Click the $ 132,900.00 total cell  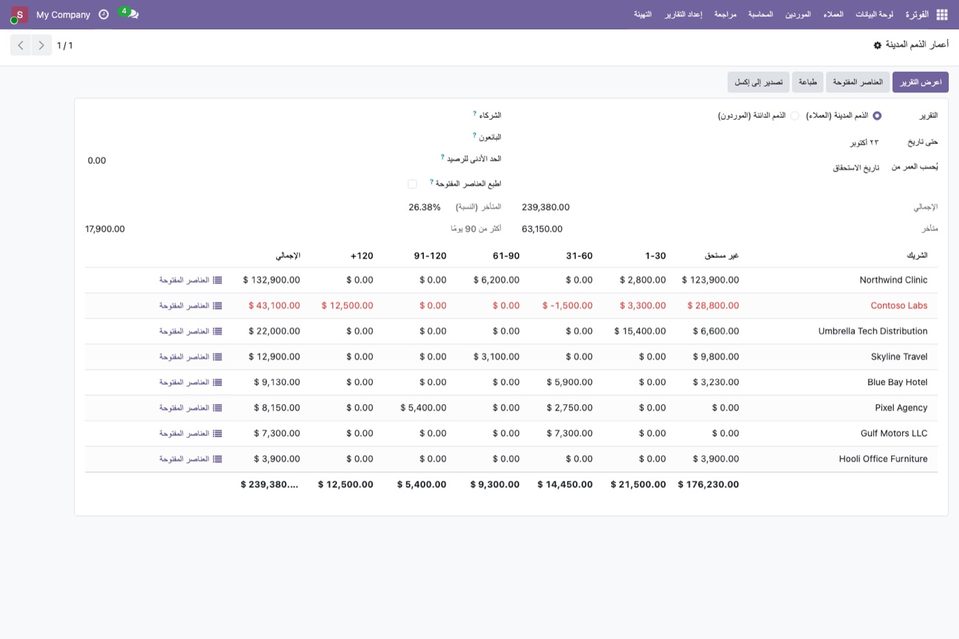(272, 280)
